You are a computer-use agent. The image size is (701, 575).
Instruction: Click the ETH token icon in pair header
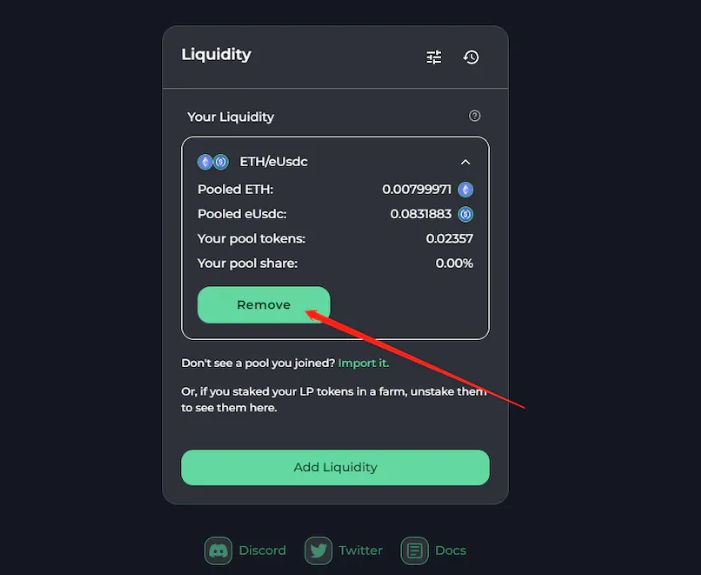pyautogui.click(x=205, y=162)
